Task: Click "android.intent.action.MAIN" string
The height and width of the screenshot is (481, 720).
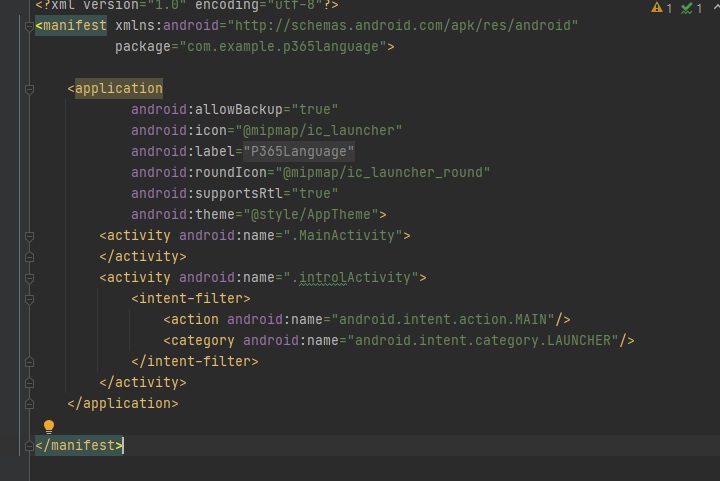Action: point(443,319)
